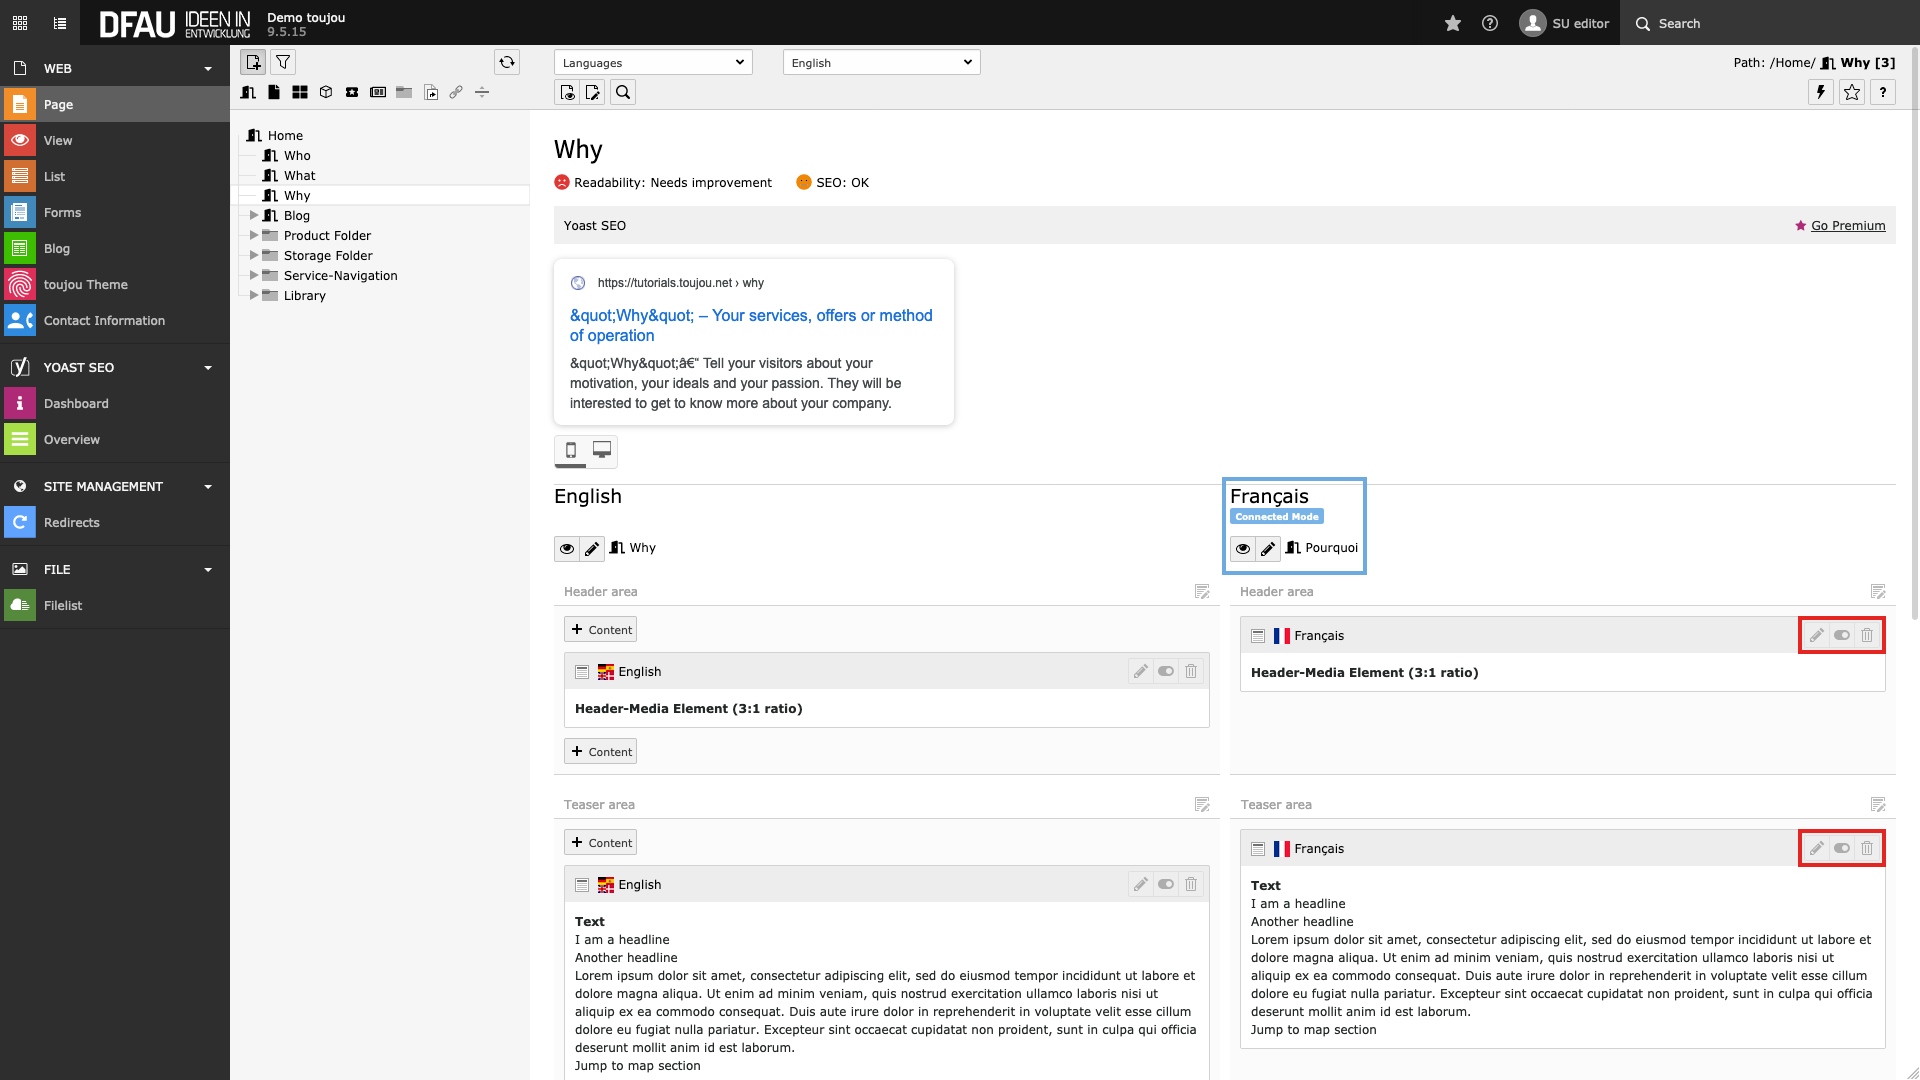The width and height of the screenshot is (1920, 1080).
Task: Add content at the top of the Header area
Action: [600, 629]
